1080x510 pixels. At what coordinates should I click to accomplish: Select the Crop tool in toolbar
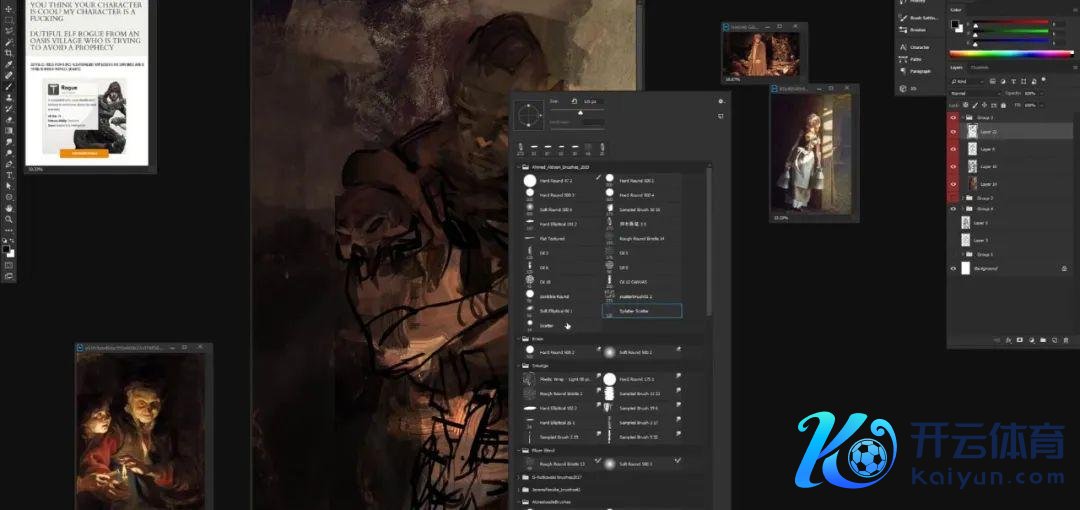point(9,53)
